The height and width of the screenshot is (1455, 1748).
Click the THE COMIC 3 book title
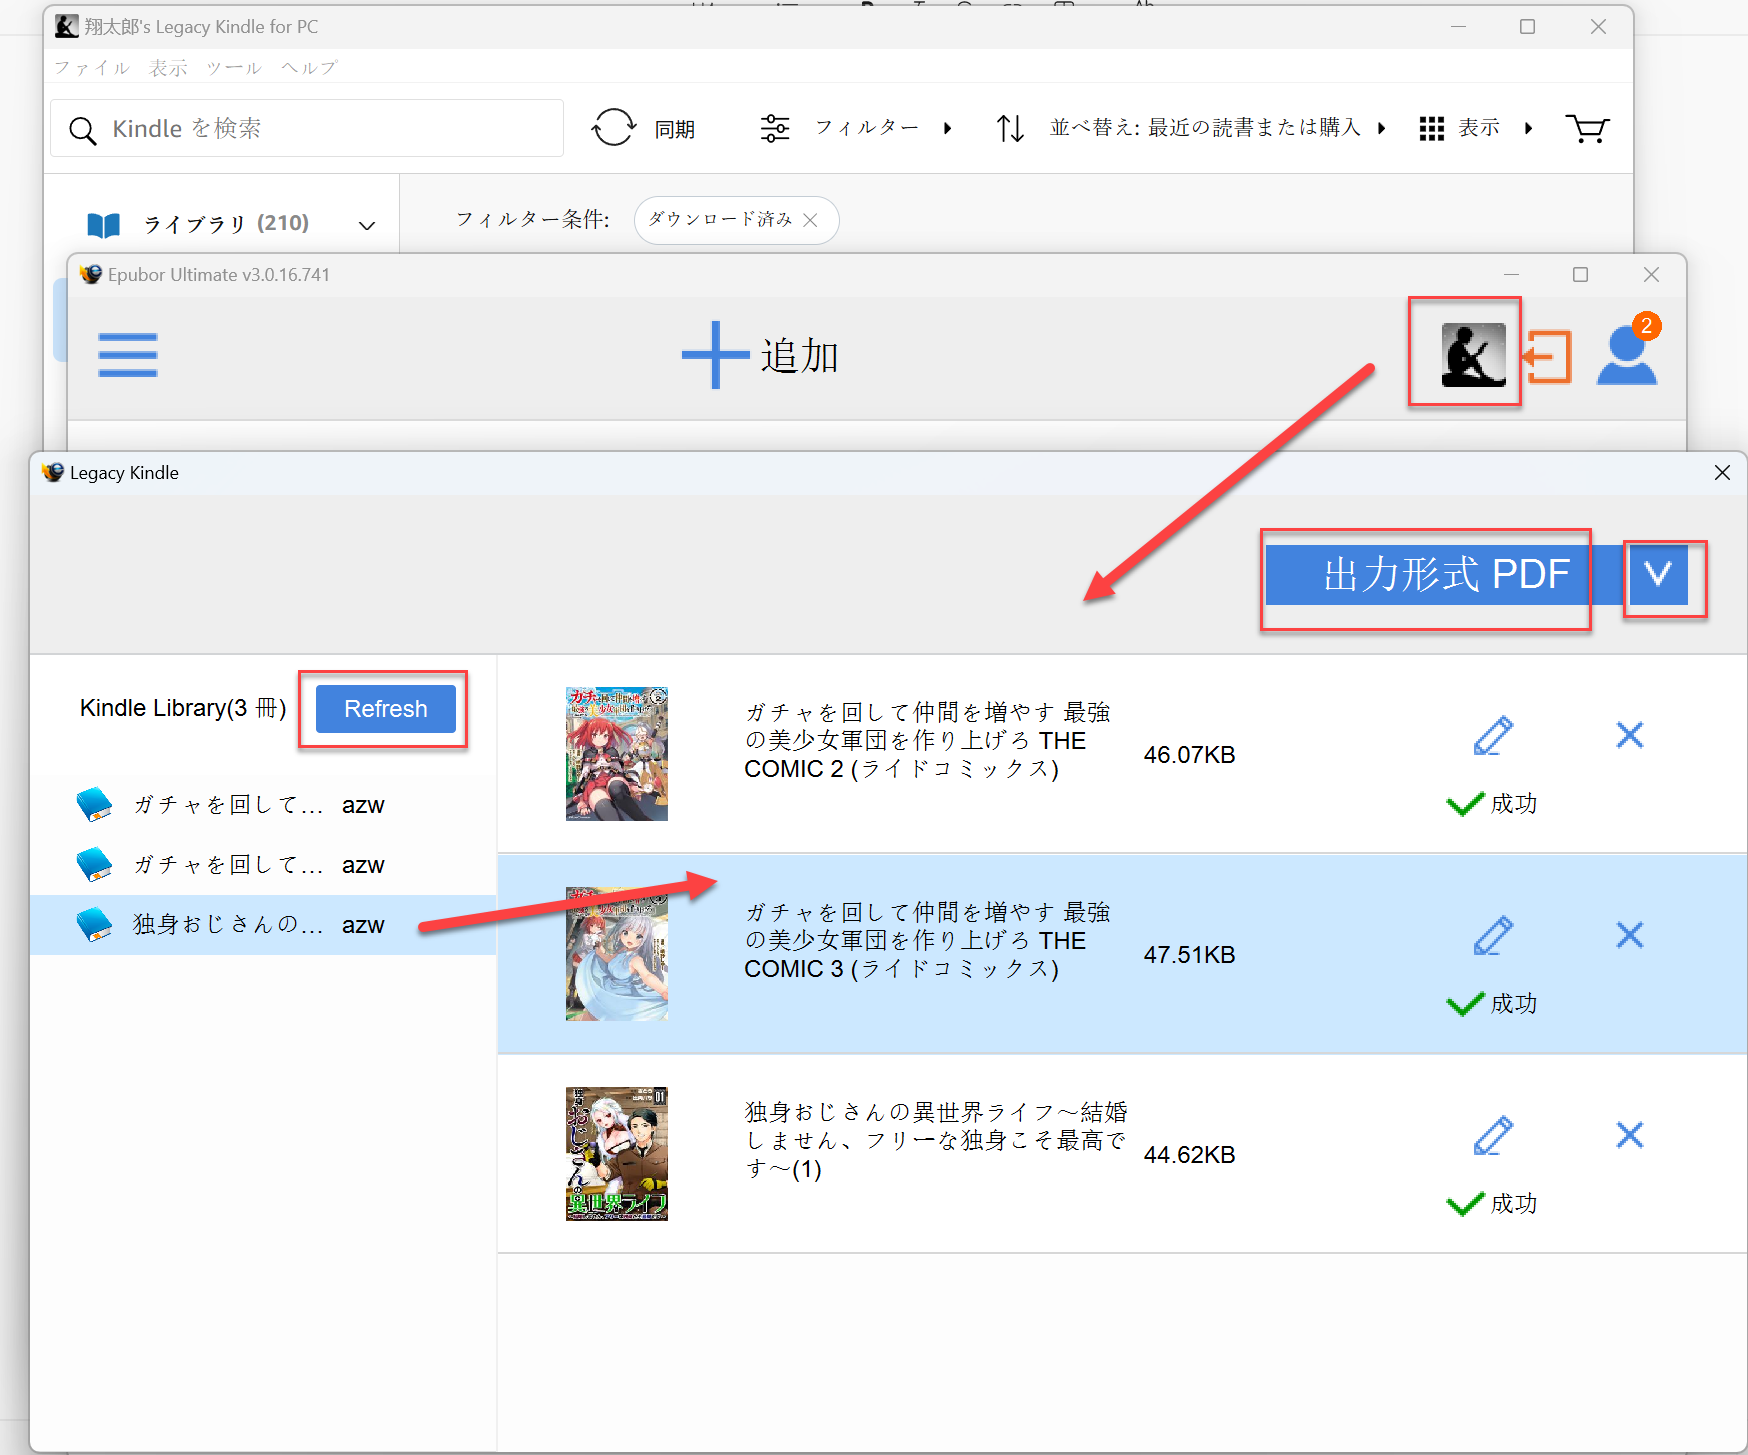tap(928, 941)
